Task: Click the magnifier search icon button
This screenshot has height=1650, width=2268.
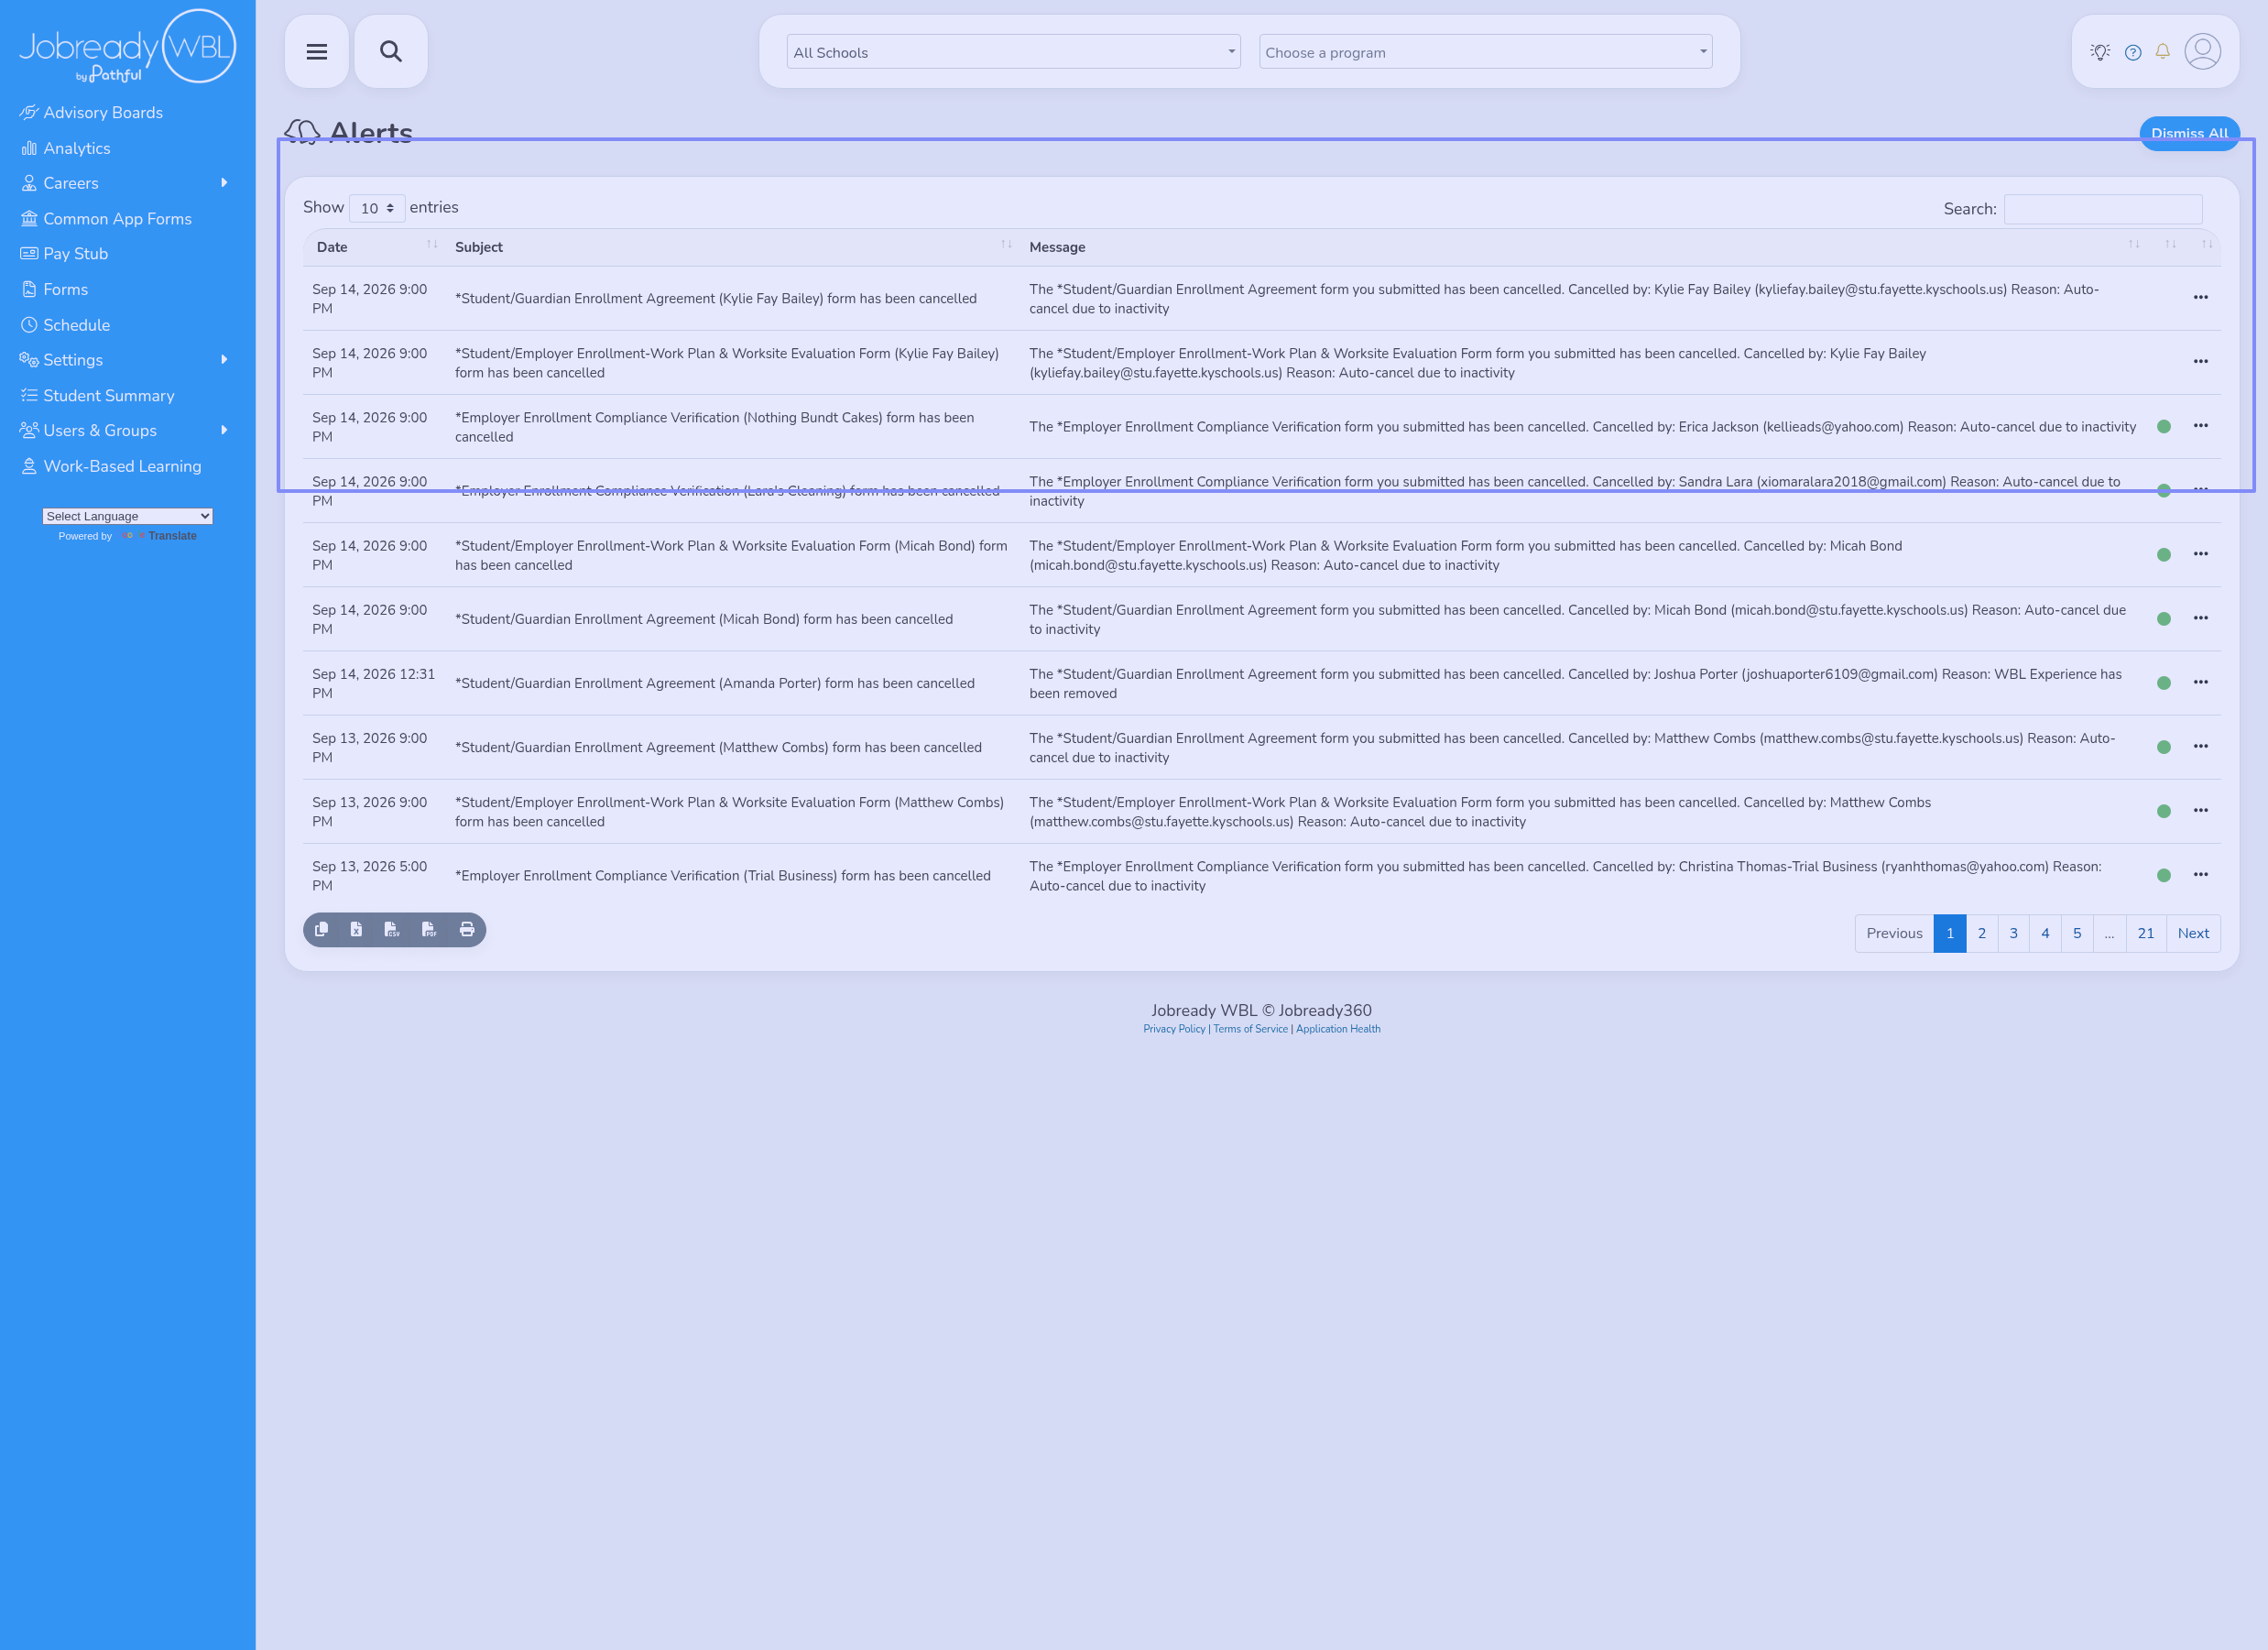Action: click(391, 52)
